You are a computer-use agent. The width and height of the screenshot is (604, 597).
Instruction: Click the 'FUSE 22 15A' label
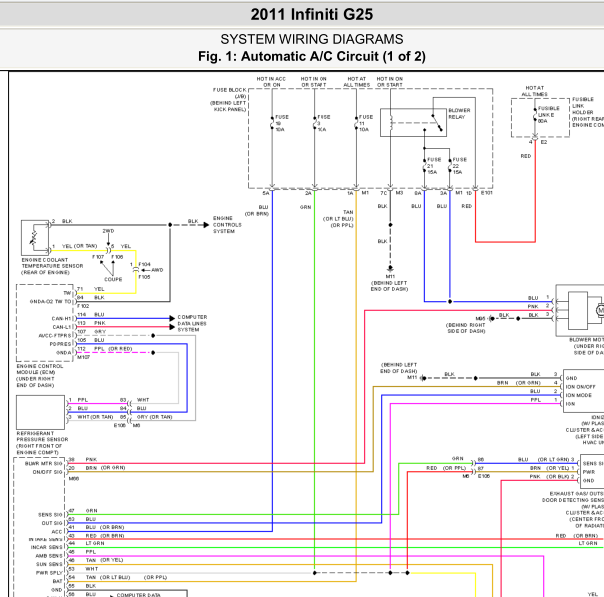(x=459, y=166)
